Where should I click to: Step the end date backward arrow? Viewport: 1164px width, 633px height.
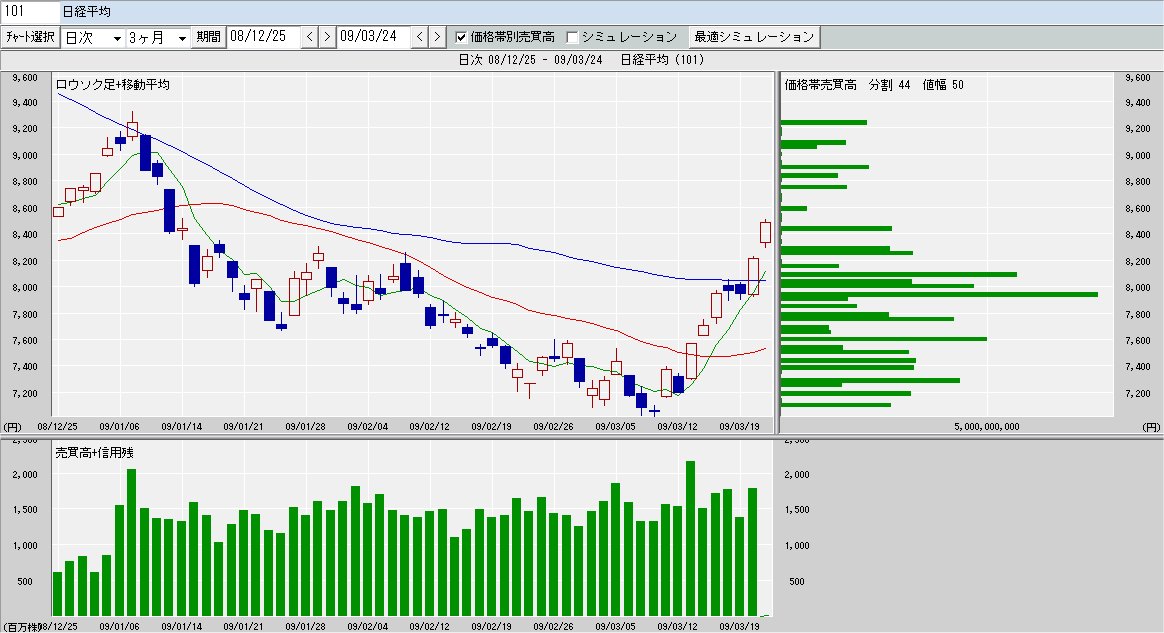click(x=420, y=37)
